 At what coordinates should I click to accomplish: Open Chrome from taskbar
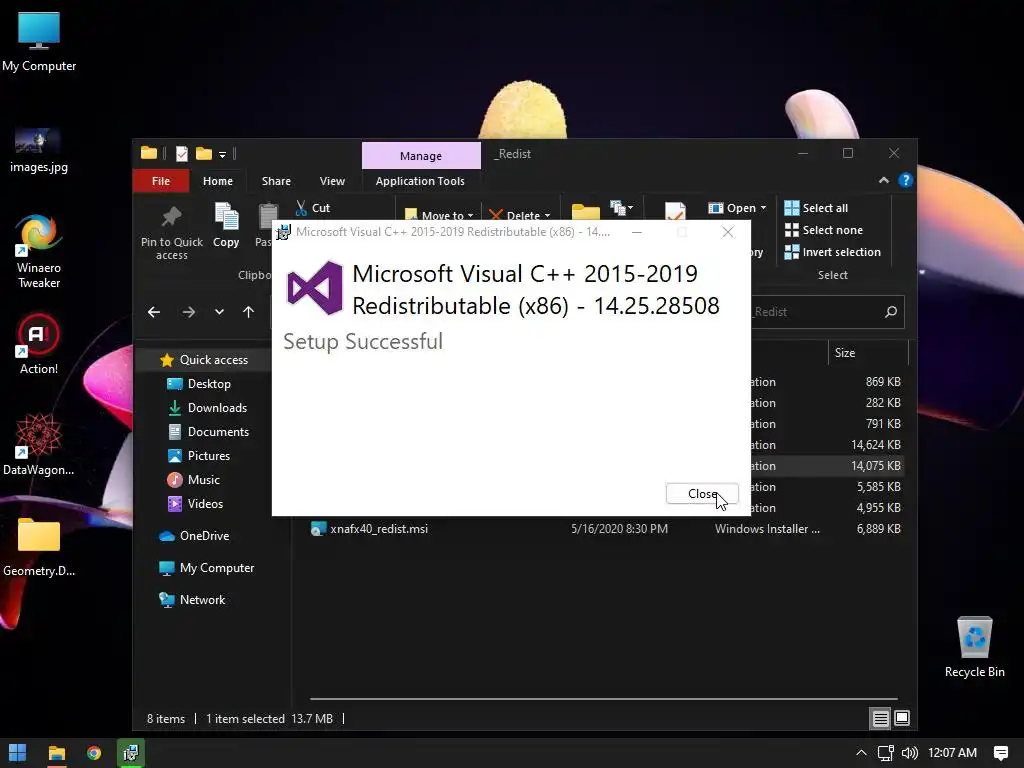[94, 753]
